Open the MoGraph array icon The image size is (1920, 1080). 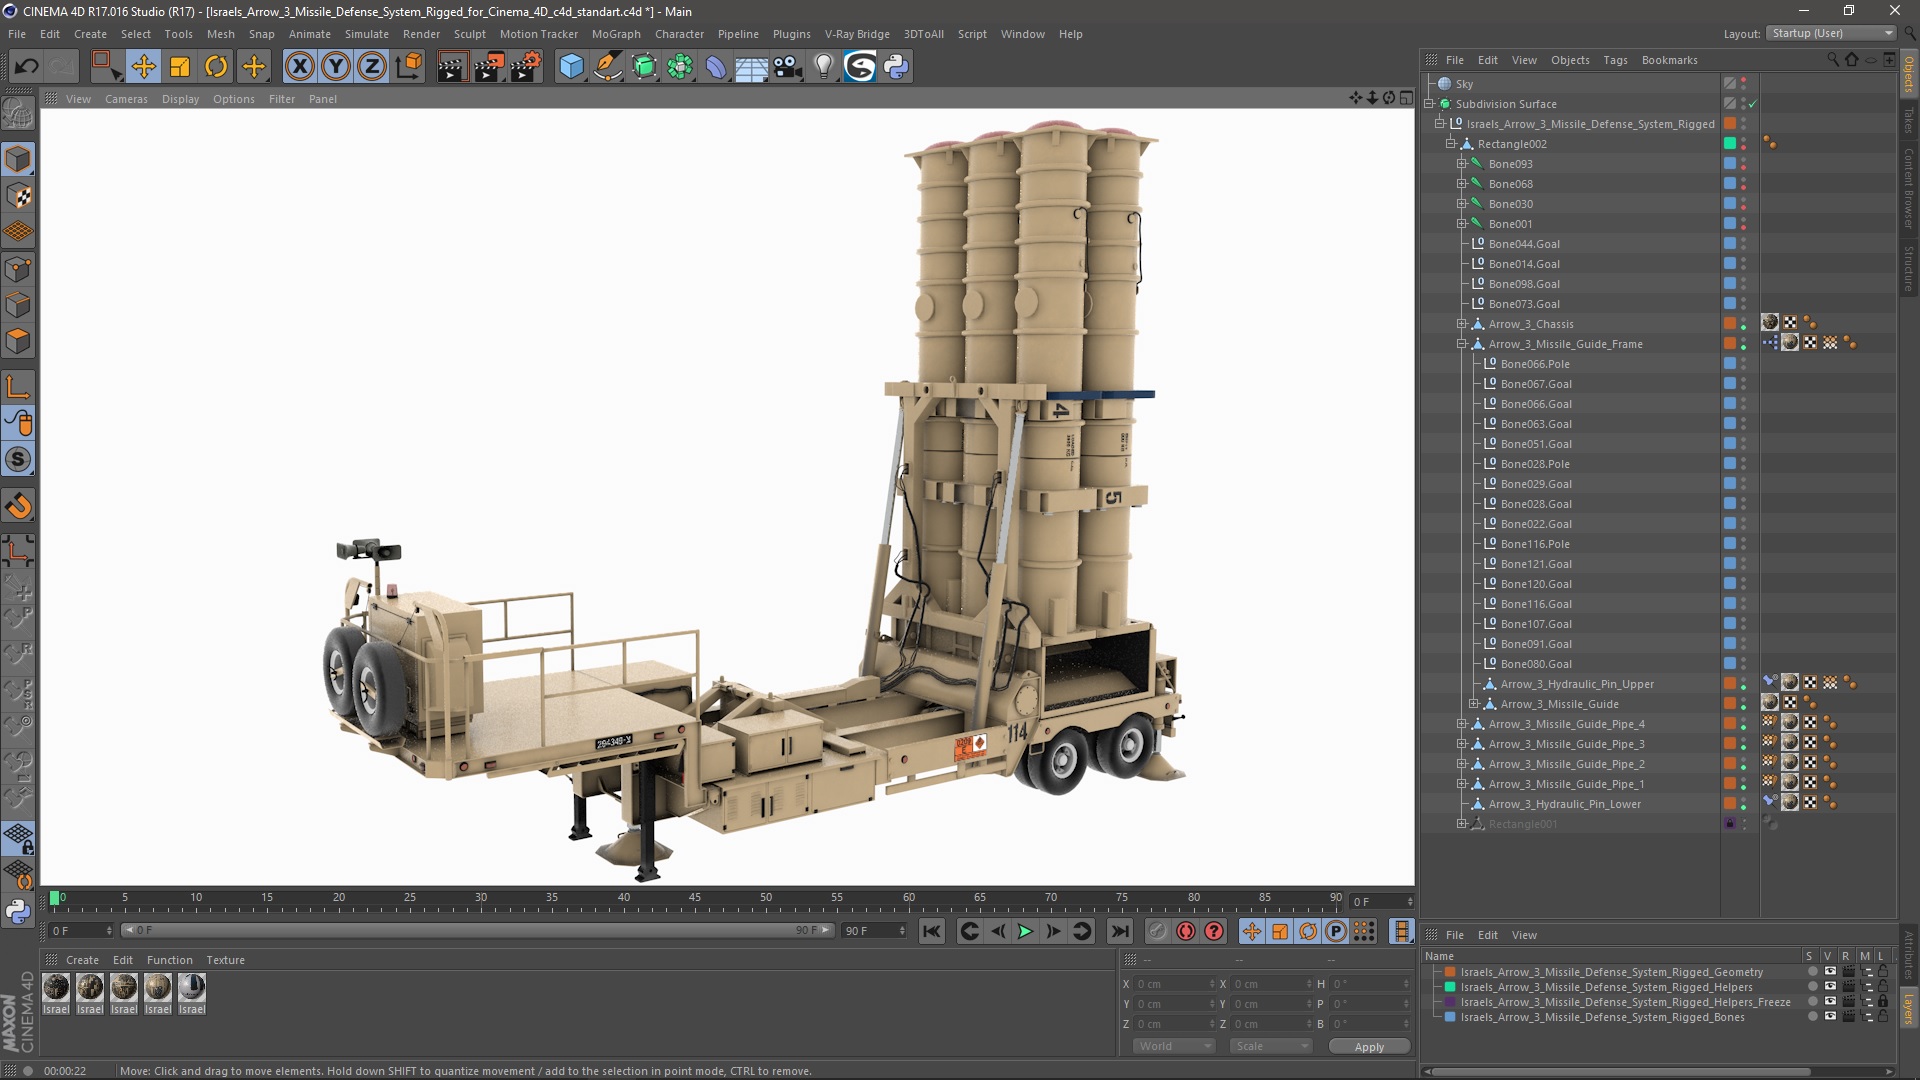point(680,67)
